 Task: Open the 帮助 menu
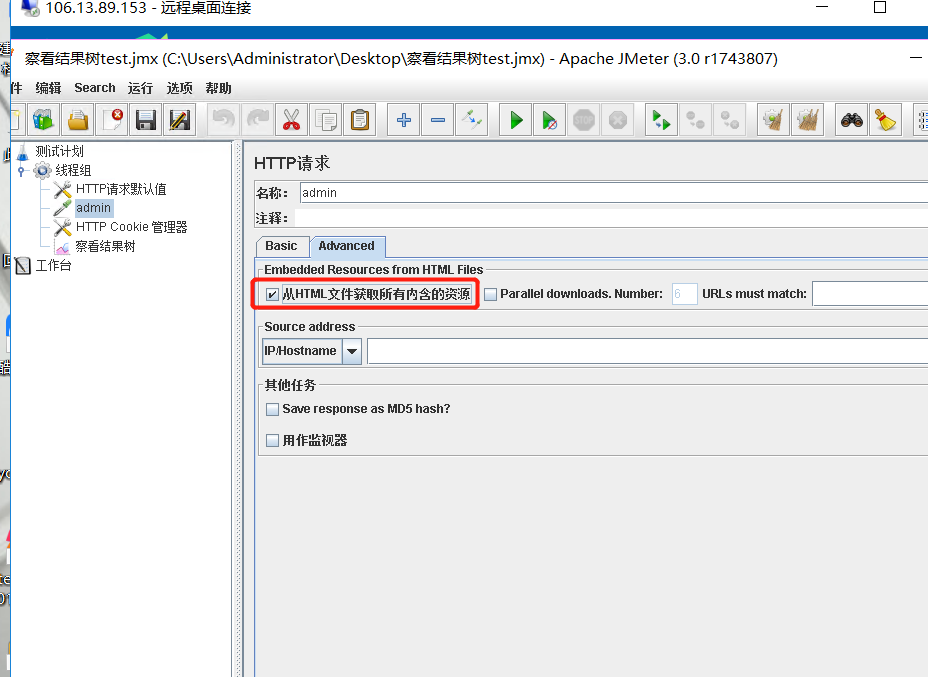[x=218, y=88]
